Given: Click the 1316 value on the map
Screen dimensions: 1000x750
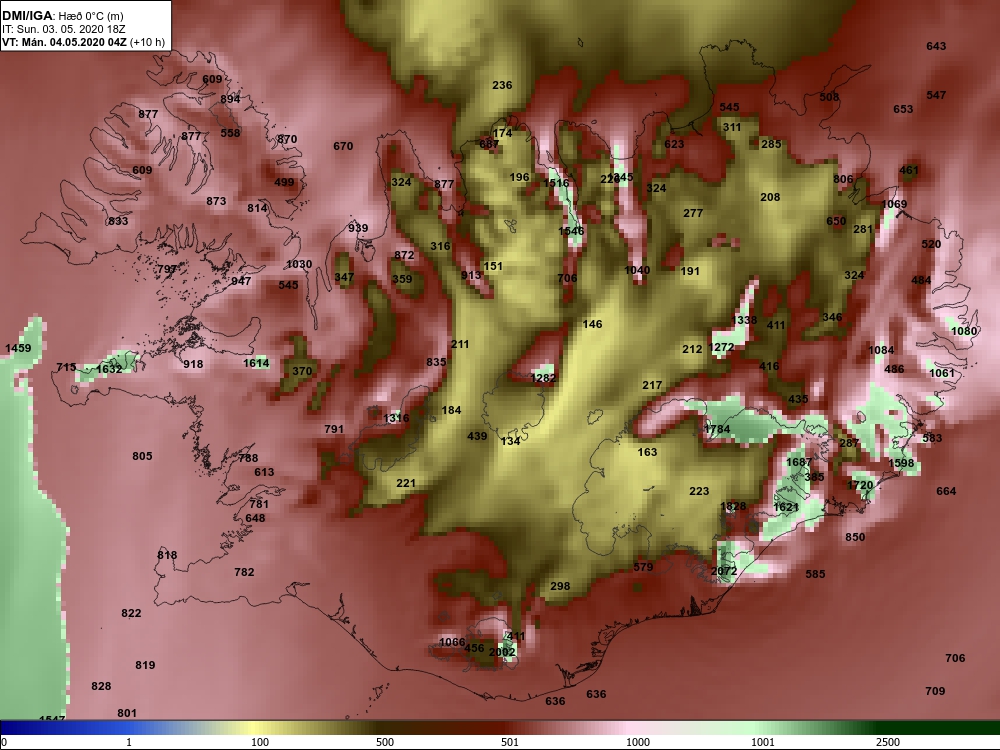Looking at the screenshot, I should click(396, 418).
